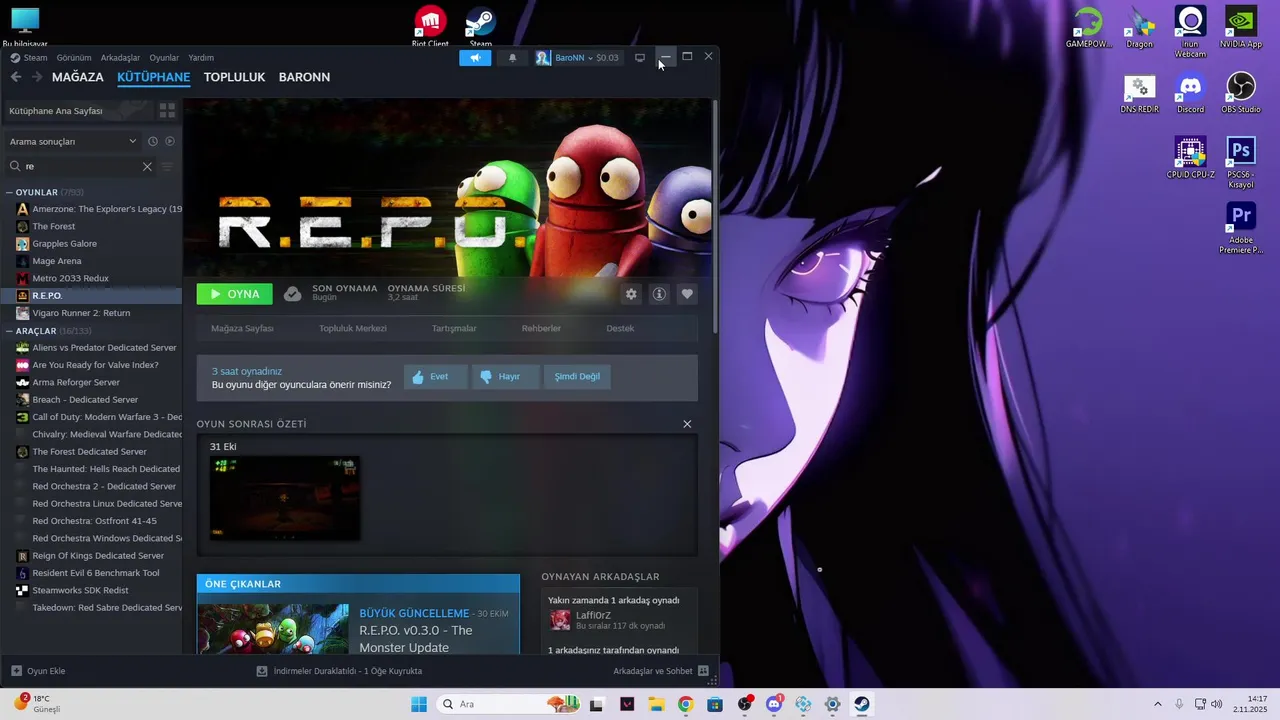Open NVIDIA App desktop shortcut
The height and width of the screenshot is (720, 1280).
click(x=1241, y=27)
